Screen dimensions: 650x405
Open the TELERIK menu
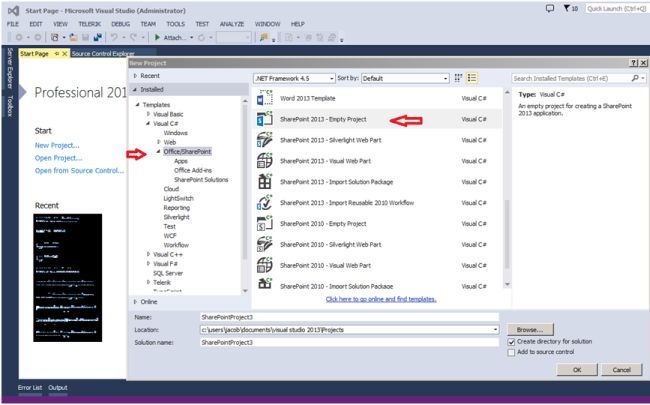(x=90, y=24)
